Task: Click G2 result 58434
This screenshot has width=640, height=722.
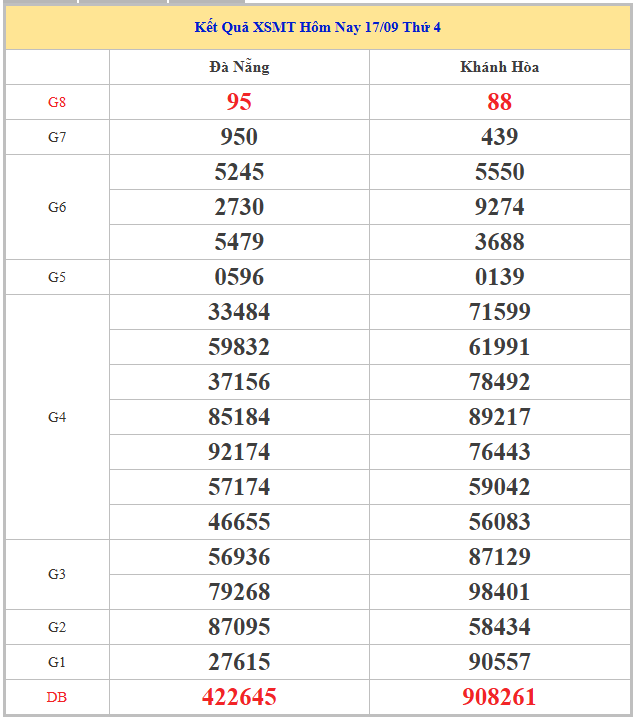Action: click(499, 627)
